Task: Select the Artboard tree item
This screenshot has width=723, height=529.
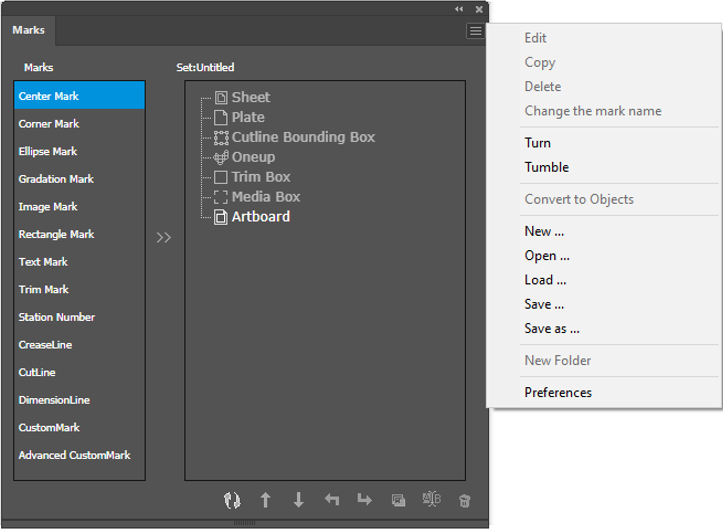Action: click(x=260, y=216)
